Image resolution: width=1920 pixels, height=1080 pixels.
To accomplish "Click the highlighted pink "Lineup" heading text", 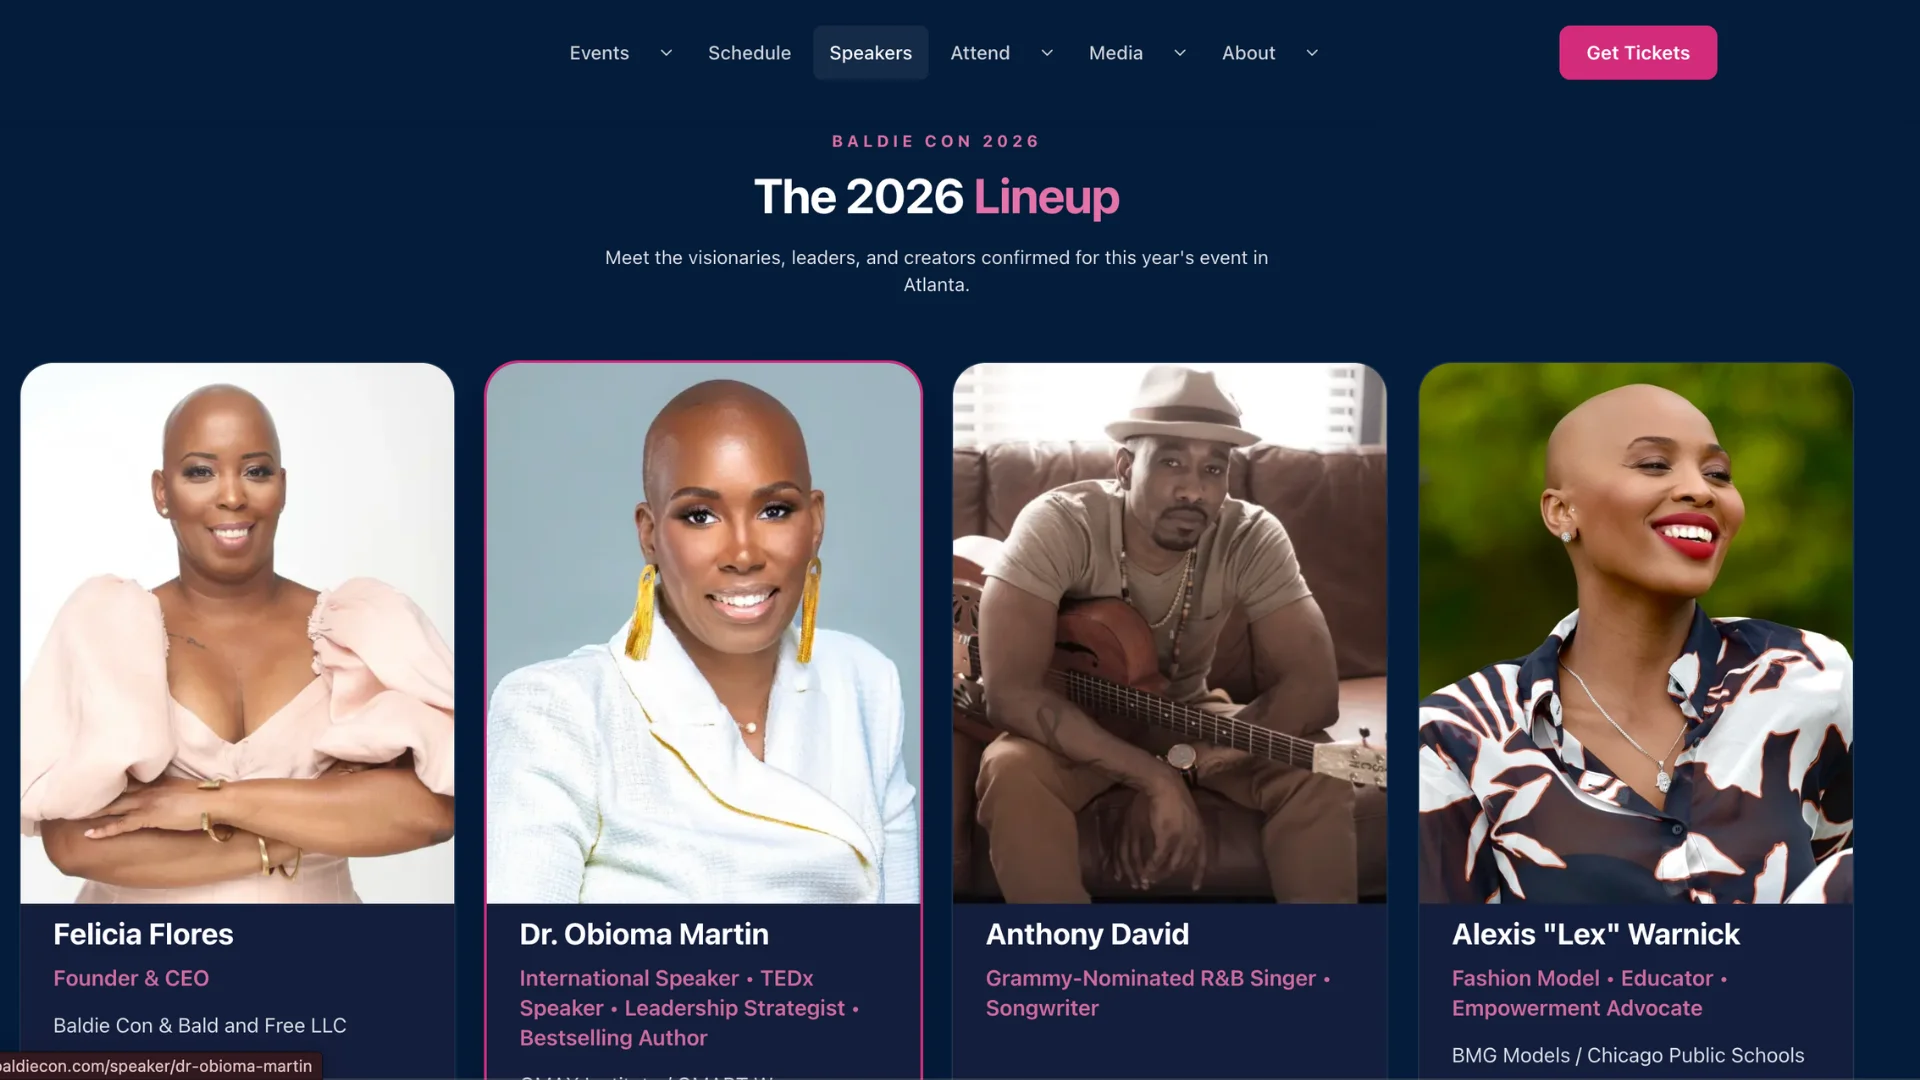I will tap(1045, 197).
